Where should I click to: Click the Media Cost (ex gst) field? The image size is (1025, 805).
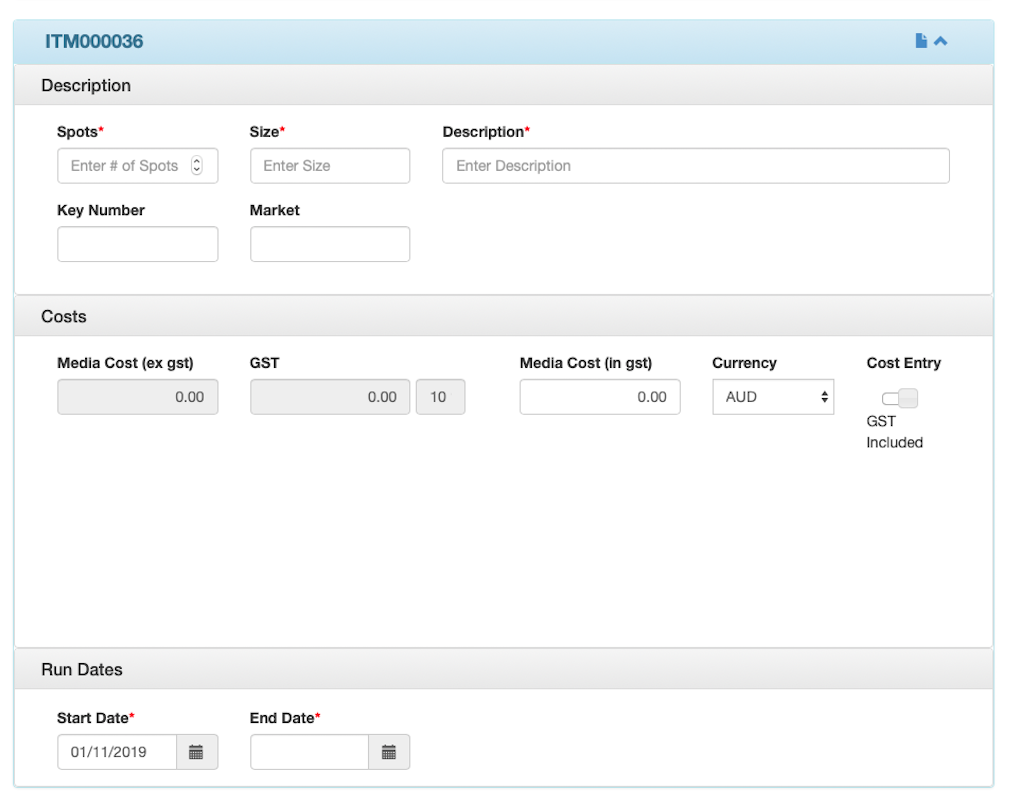coord(137,397)
